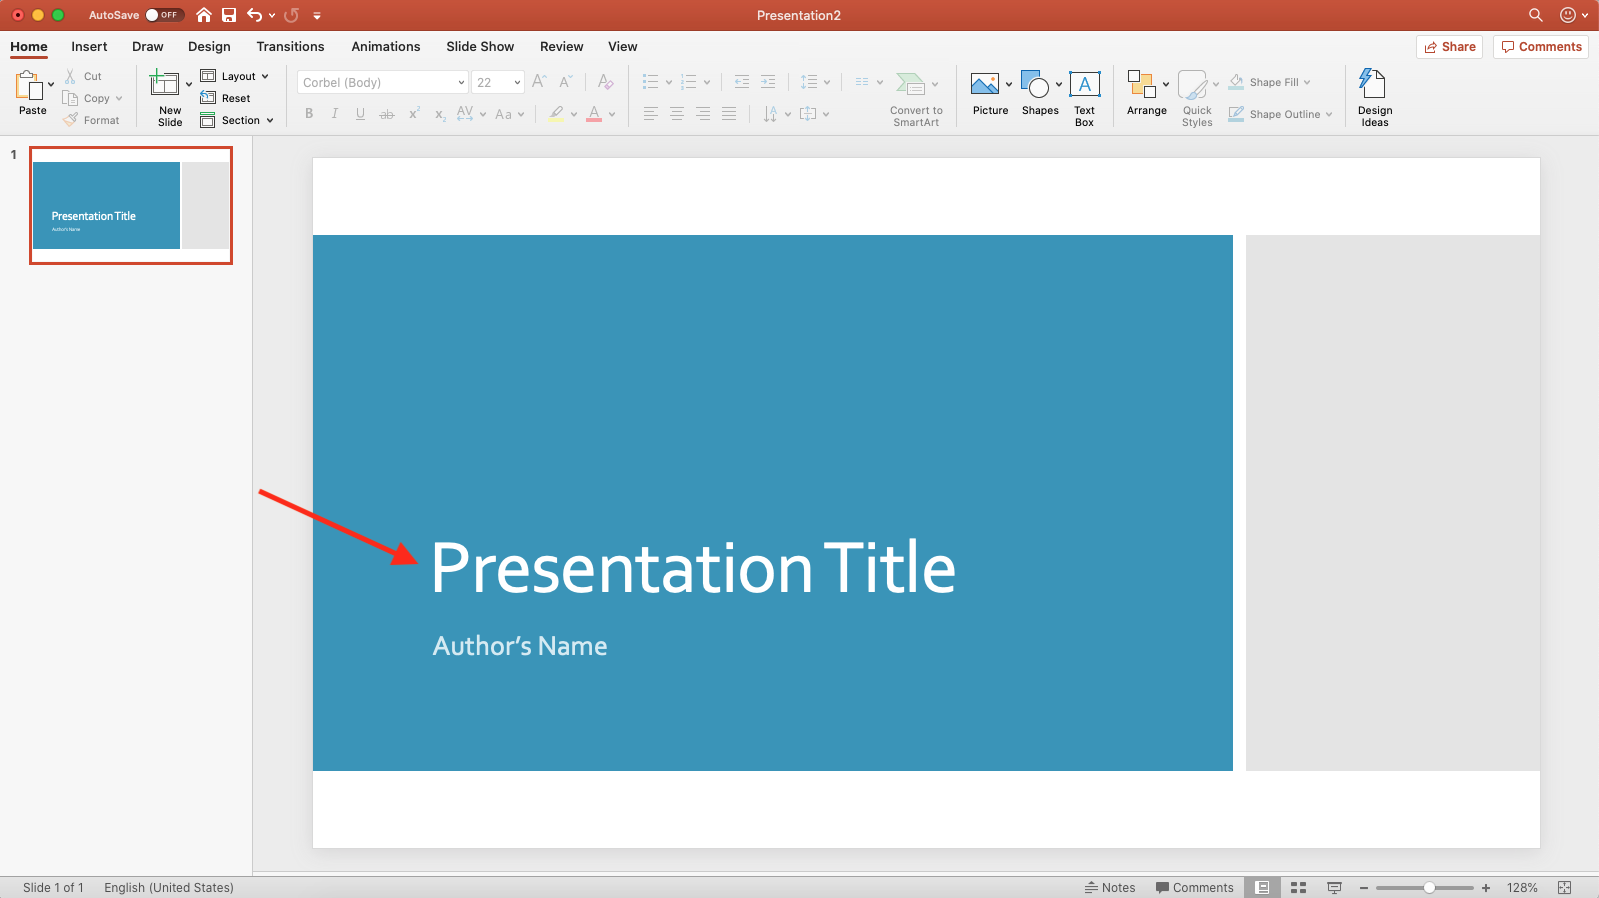
Task: Open line spacing dropdown
Action: click(815, 82)
